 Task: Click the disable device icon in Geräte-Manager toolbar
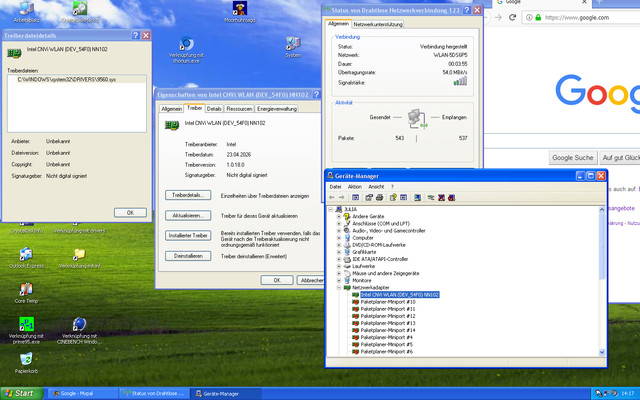pyautogui.click(x=451, y=198)
